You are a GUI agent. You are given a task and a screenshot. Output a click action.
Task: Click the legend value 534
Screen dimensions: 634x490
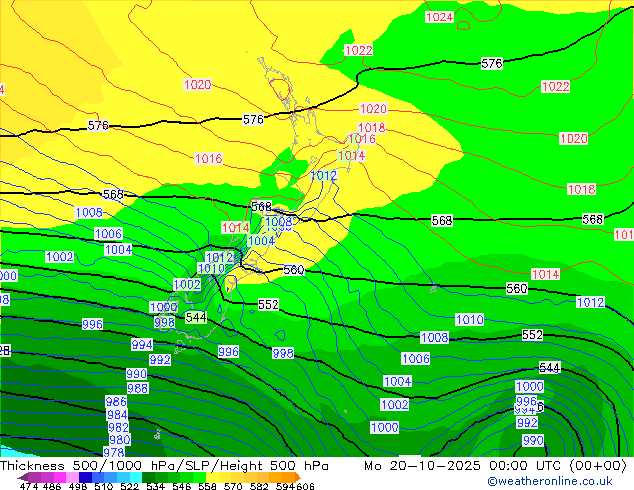coord(156,486)
